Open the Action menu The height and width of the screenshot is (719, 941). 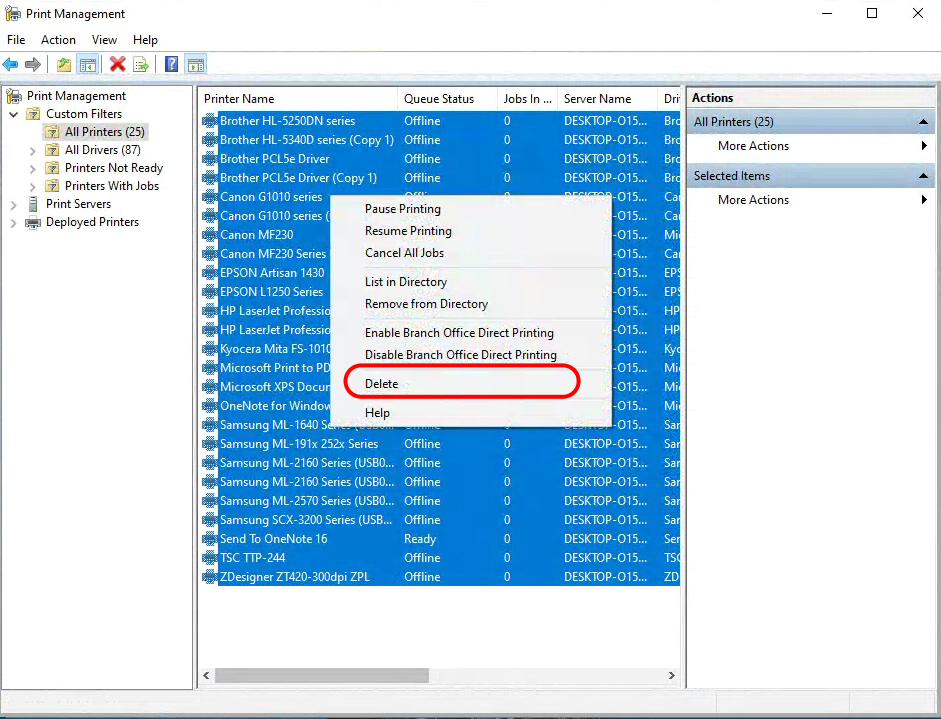click(58, 40)
